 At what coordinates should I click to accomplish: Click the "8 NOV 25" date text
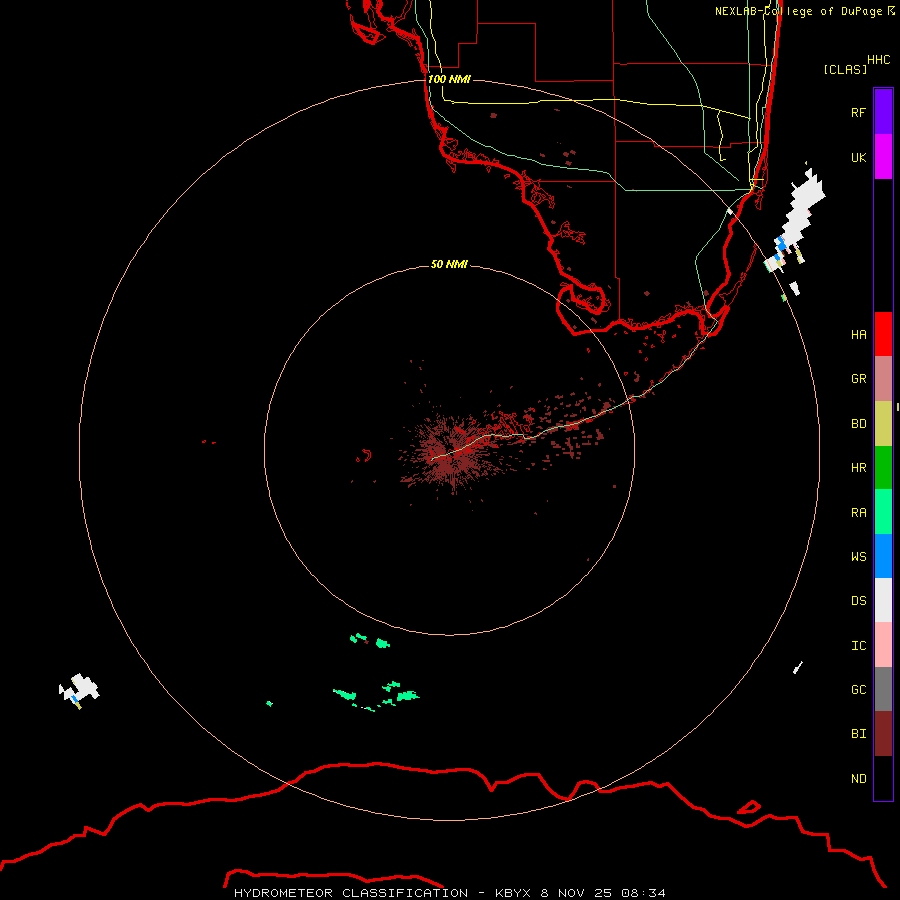coord(577,893)
